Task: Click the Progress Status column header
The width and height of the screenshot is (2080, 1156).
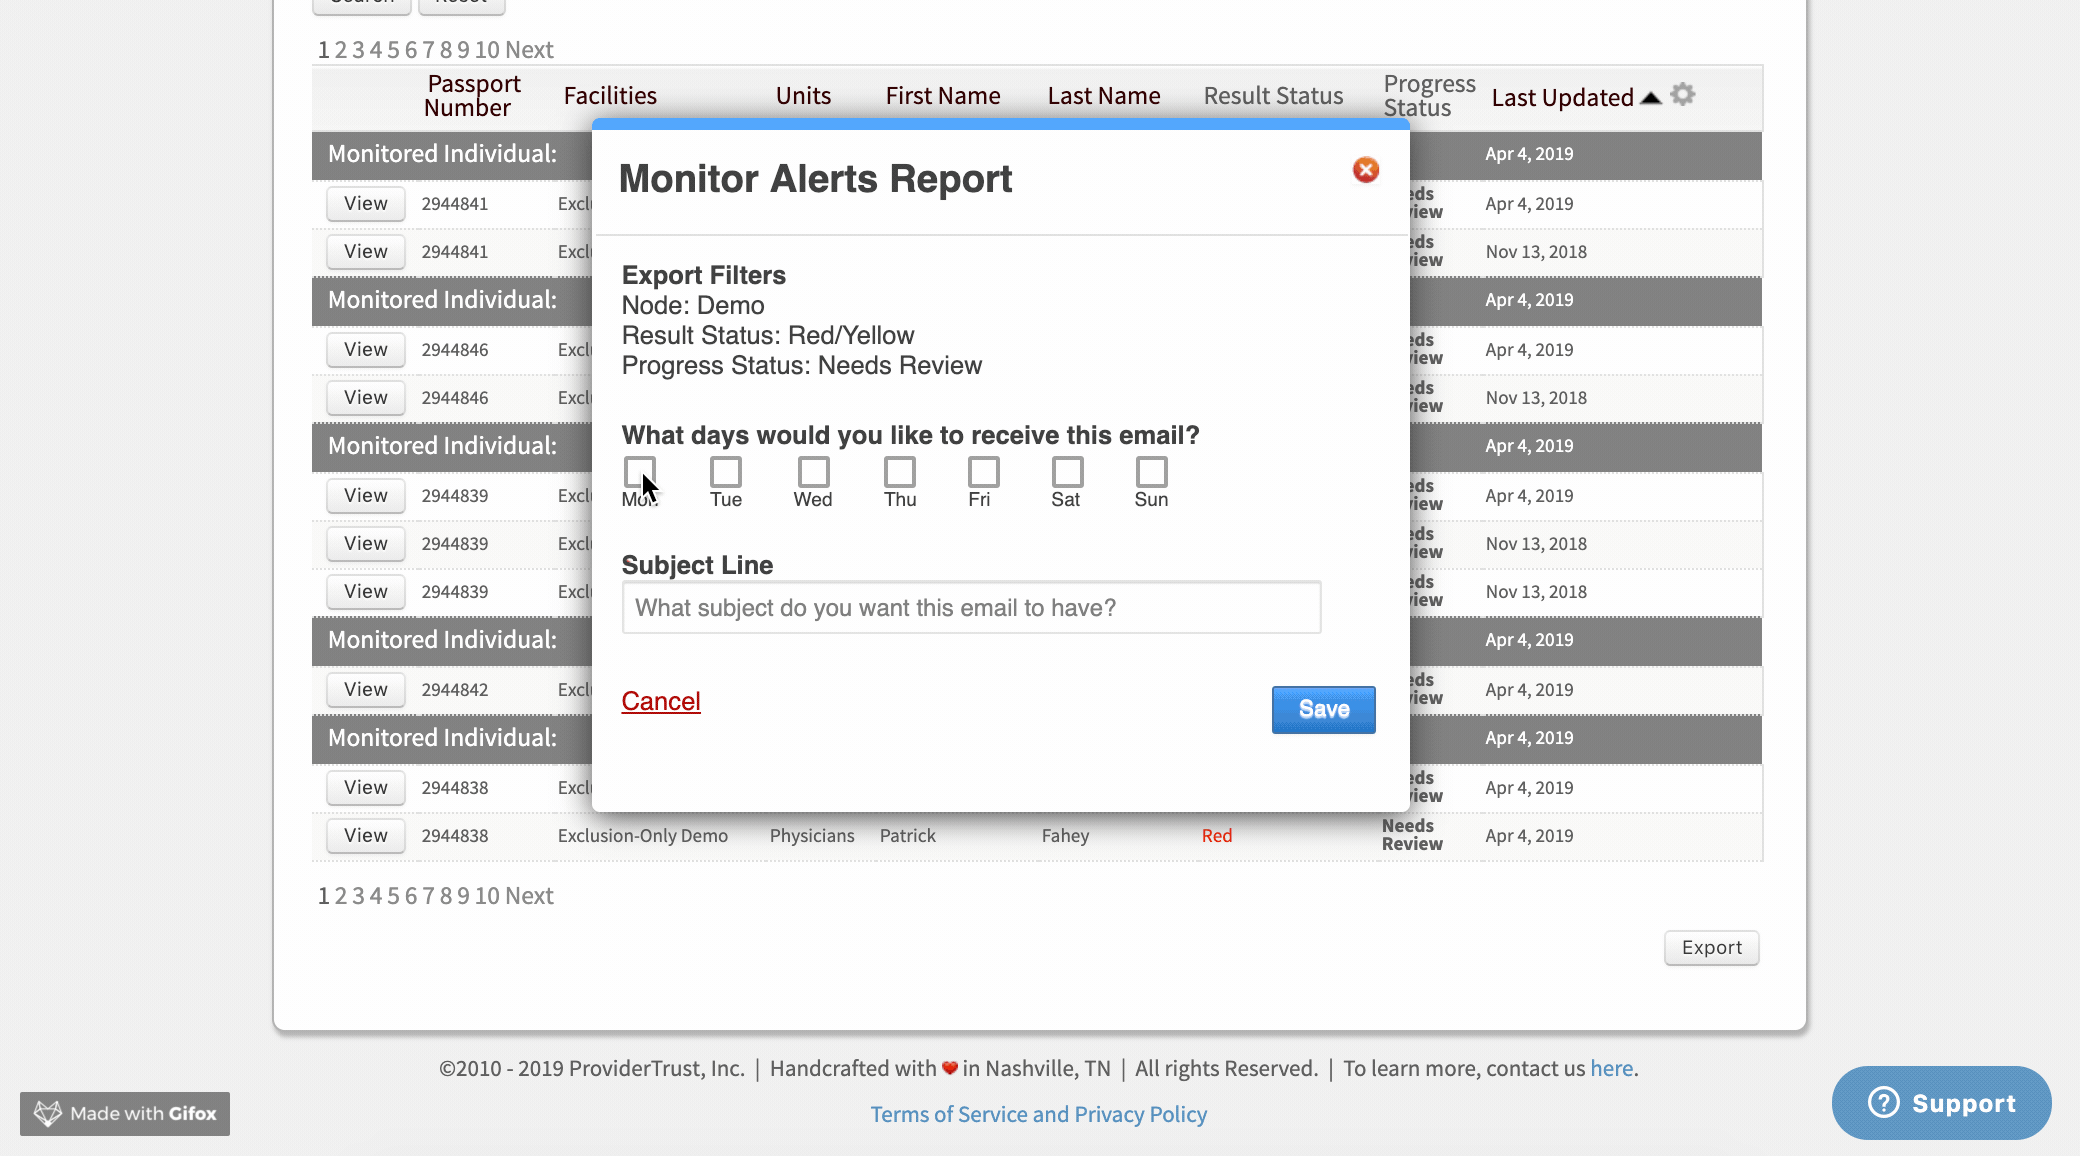Action: click(x=1429, y=95)
